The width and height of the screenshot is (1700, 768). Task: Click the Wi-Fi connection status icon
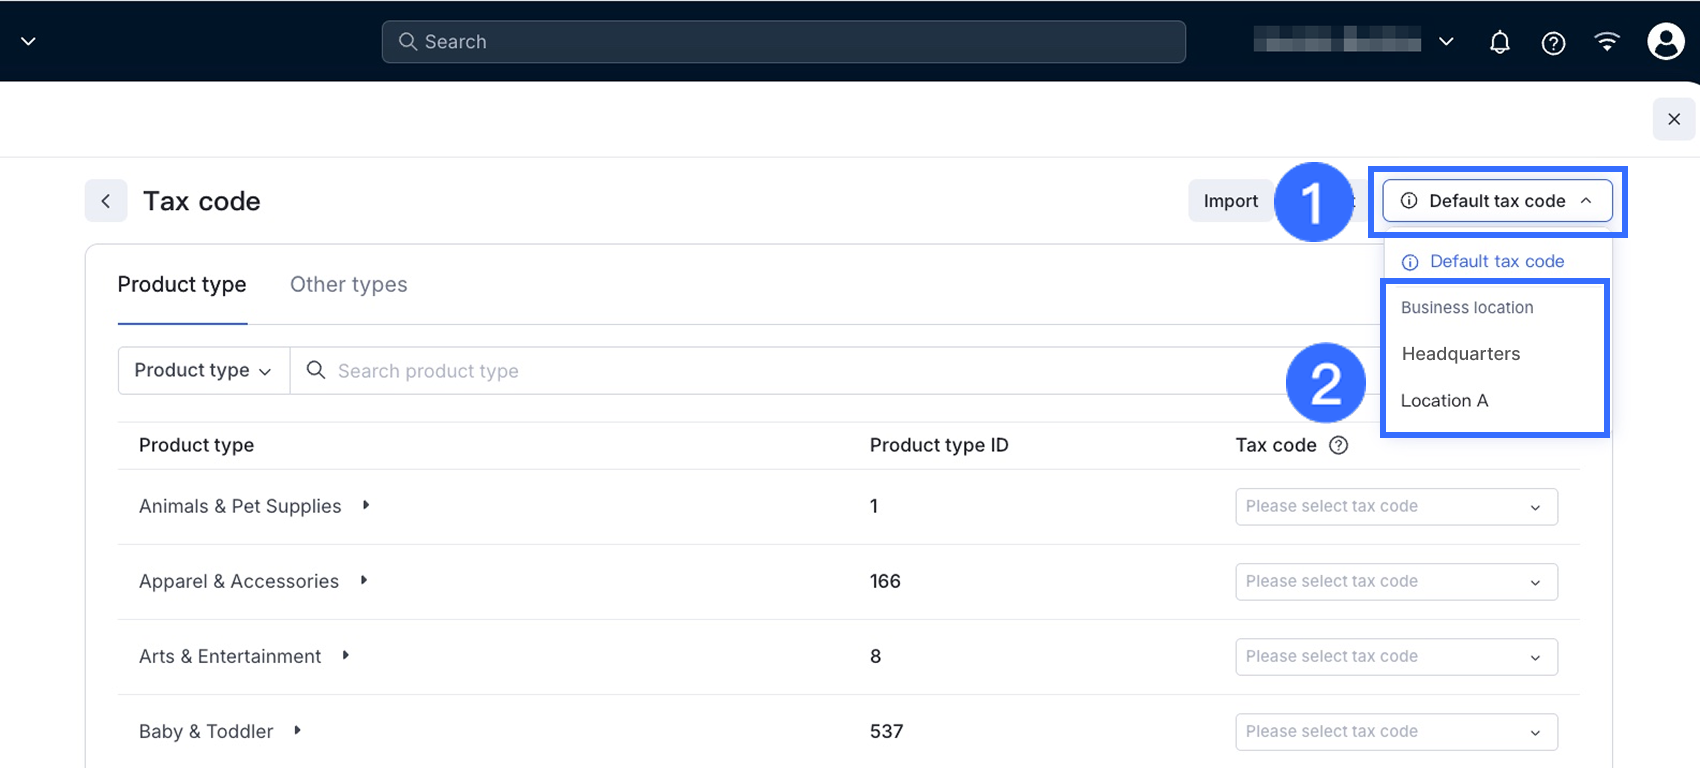[1607, 42]
